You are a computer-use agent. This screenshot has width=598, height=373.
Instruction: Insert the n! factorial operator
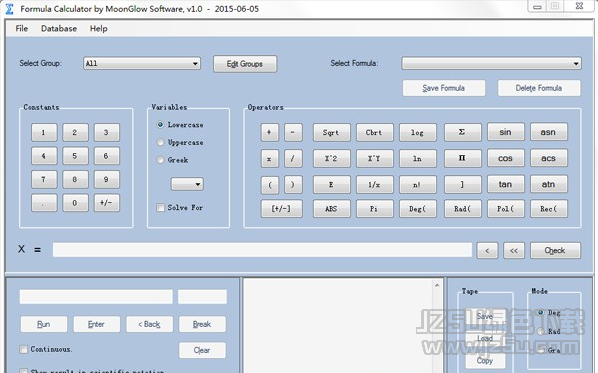point(418,185)
